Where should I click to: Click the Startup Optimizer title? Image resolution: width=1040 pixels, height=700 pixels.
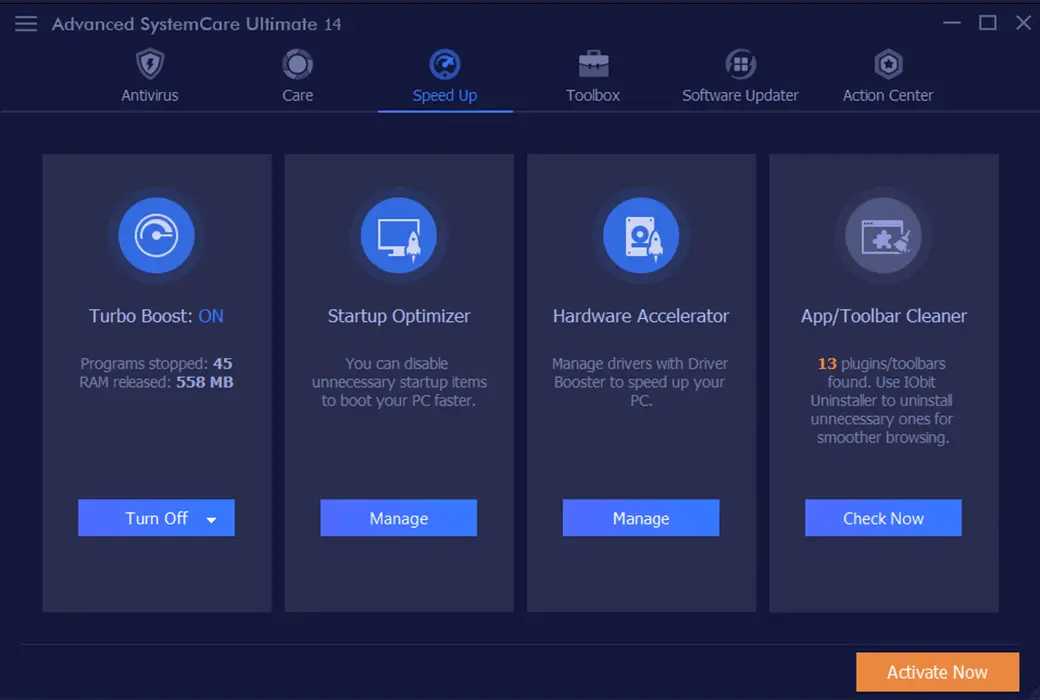(x=399, y=316)
